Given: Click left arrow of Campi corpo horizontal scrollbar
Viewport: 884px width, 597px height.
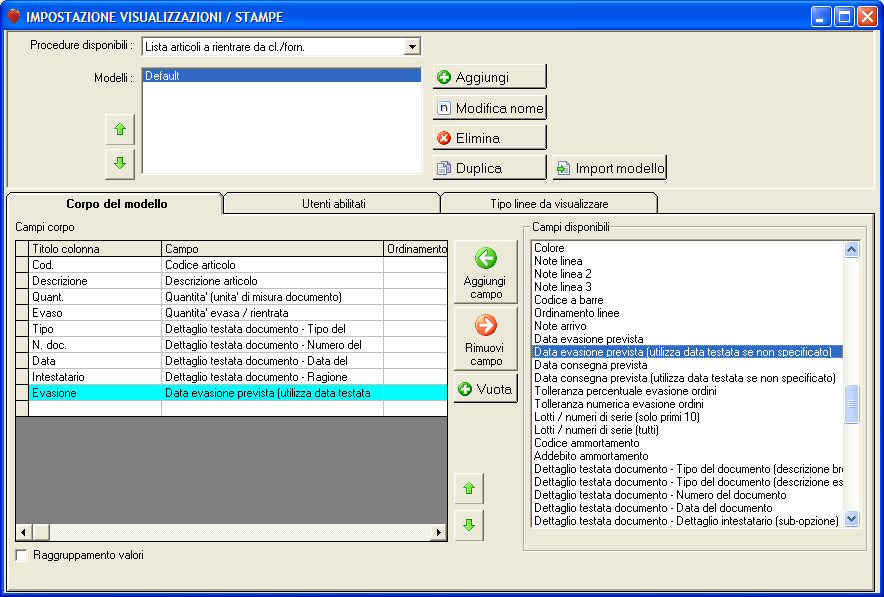Looking at the screenshot, I should click(23, 532).
